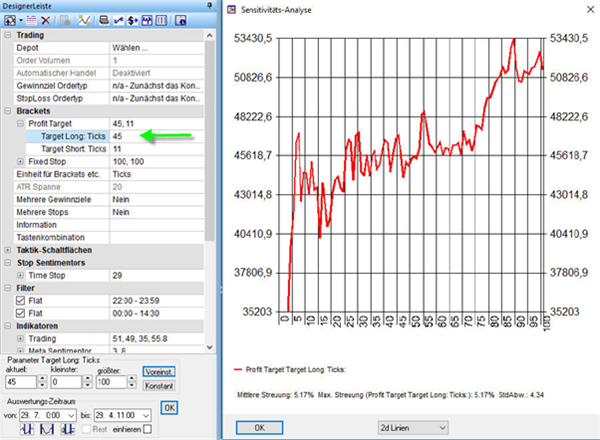Decrease 'kleinster' value with down spinner arrow

[88, 385]
